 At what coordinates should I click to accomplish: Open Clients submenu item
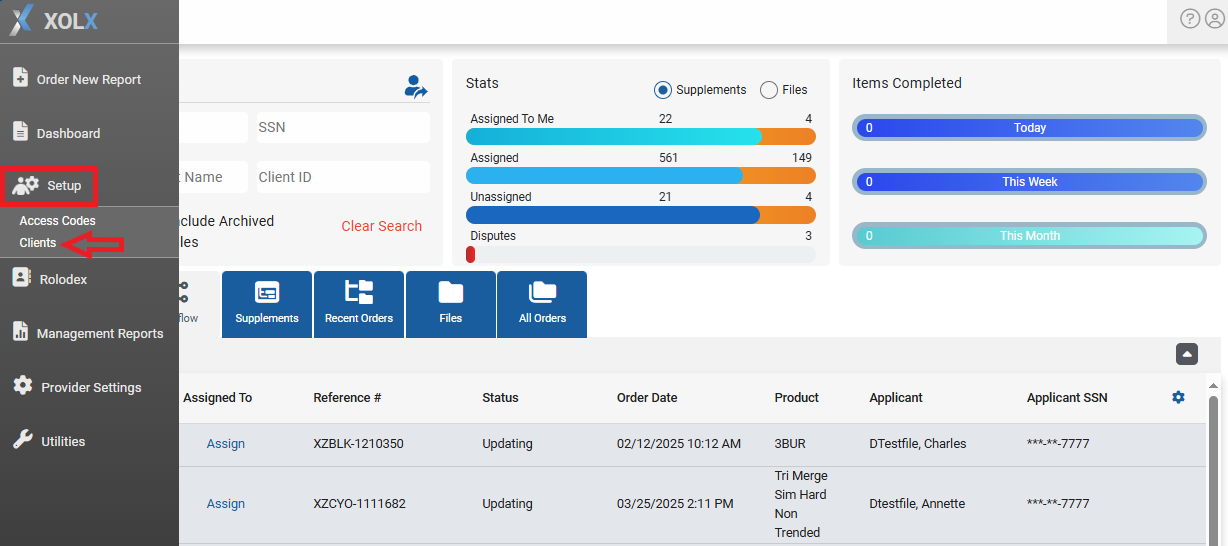38,243
